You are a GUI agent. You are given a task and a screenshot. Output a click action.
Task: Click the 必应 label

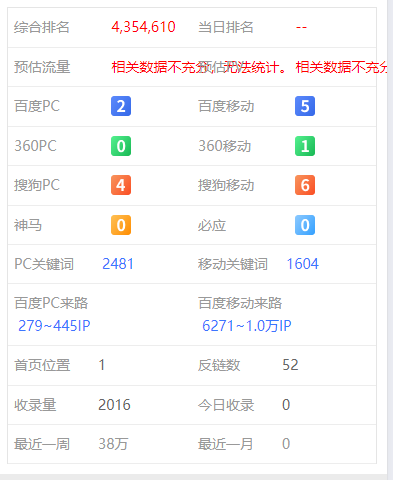[212, 225]
